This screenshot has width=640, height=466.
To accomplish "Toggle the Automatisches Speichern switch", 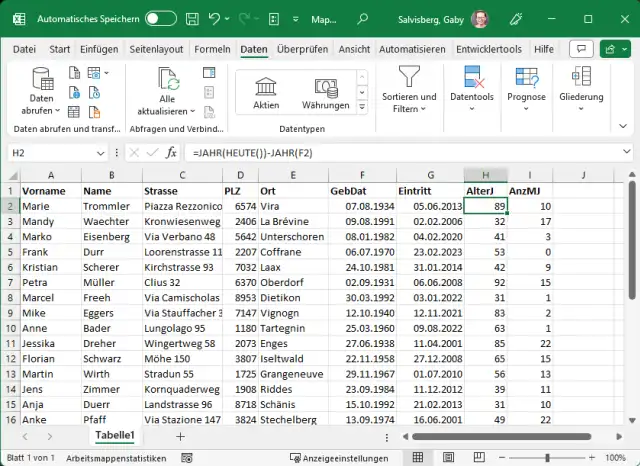I will [x=161, y=18].
